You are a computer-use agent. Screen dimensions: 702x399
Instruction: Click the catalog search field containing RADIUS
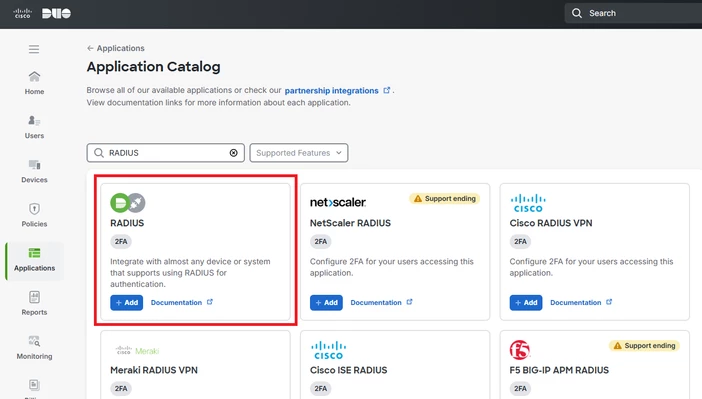(x=166, y=153)
